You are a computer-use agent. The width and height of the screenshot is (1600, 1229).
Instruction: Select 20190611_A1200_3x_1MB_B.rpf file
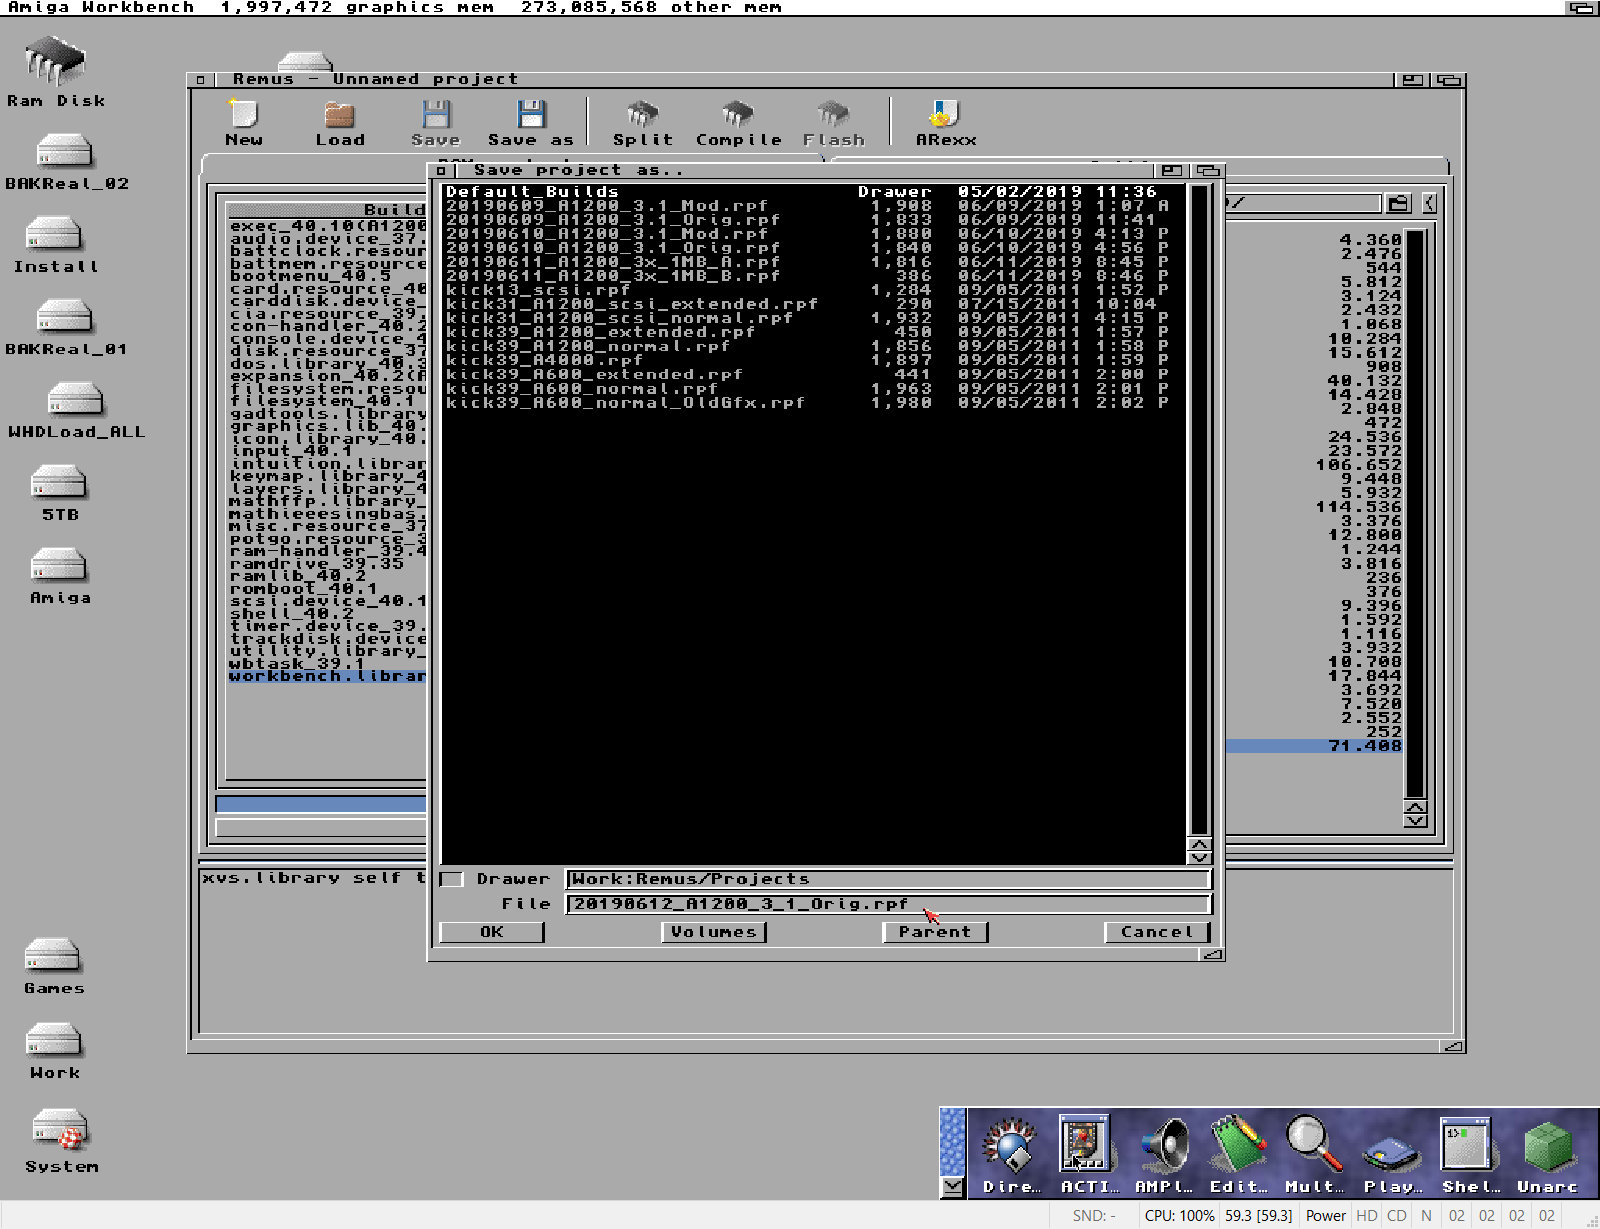coord(812,275)
